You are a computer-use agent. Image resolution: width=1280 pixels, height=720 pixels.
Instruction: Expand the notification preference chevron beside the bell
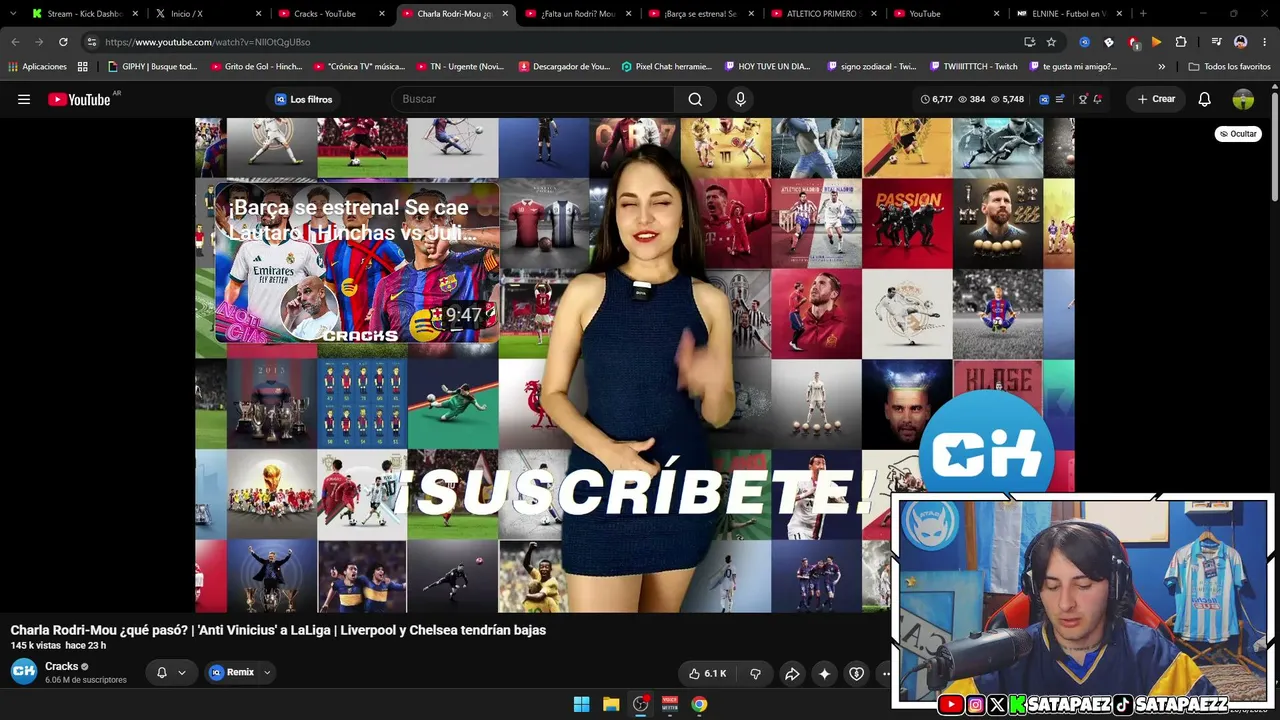pyautogui.click(x=181, y=673)
